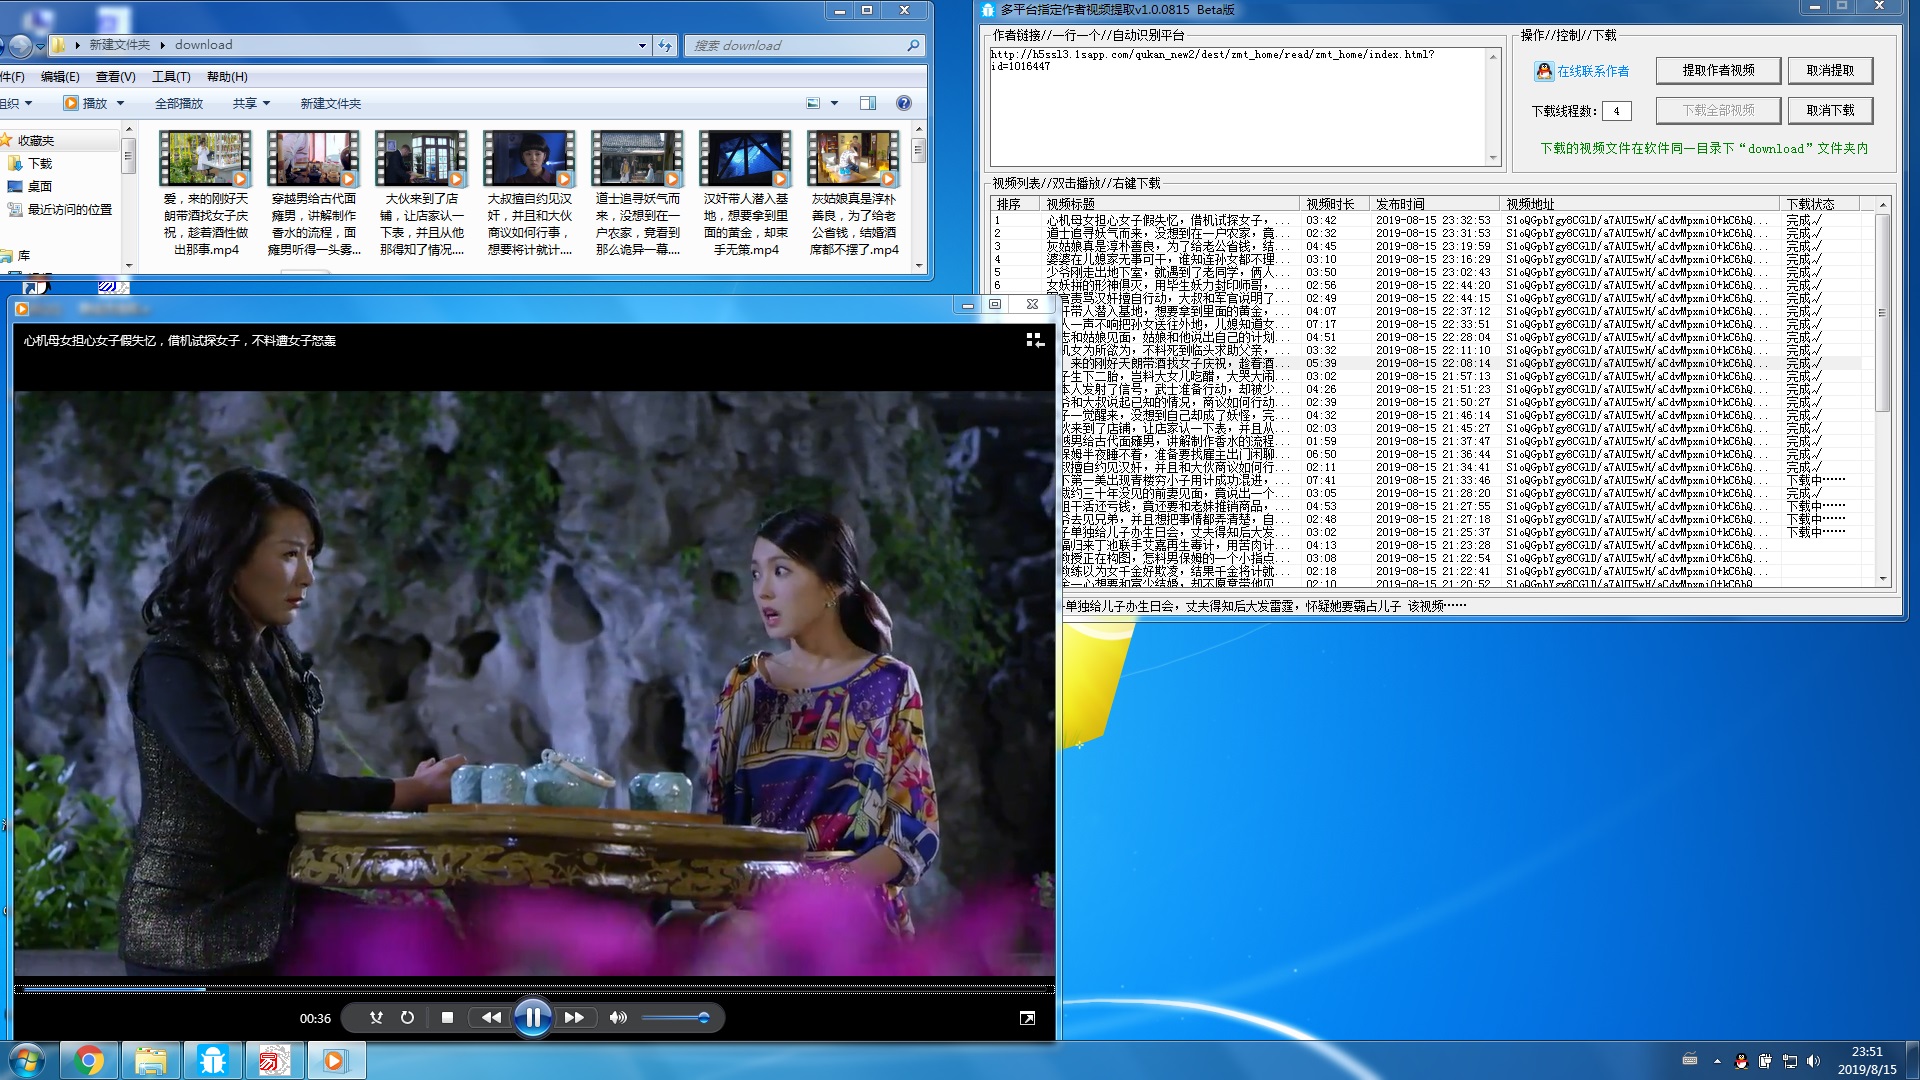The height and width of the screenshot is (1080, 1920).
Task: Show hidden system tray icons
Action: (1717, 1061)
